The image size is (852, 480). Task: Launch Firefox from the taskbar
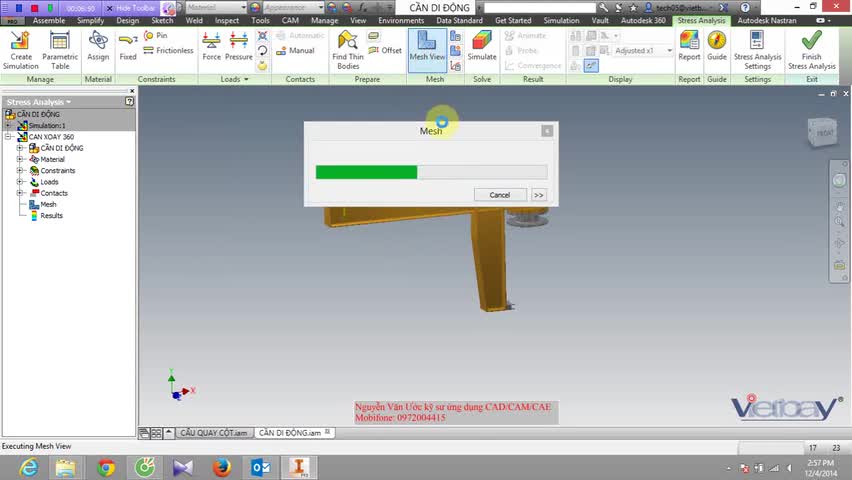(x=222, y=467)
